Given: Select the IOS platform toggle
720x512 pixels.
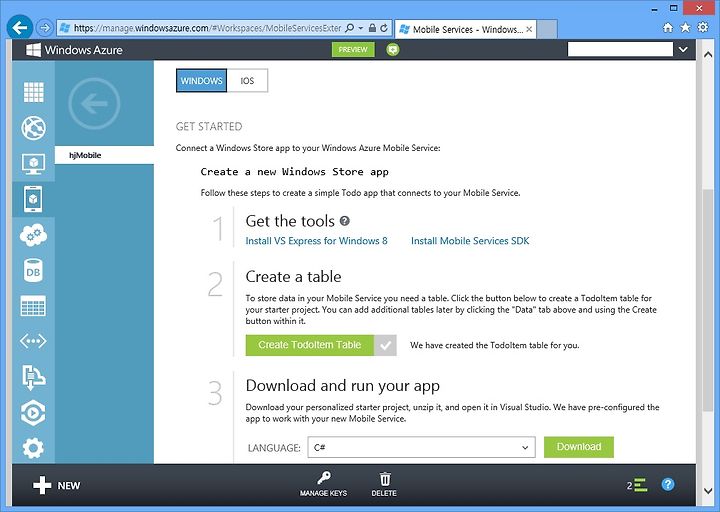Looking at the screenshot, I should point(247,81).
